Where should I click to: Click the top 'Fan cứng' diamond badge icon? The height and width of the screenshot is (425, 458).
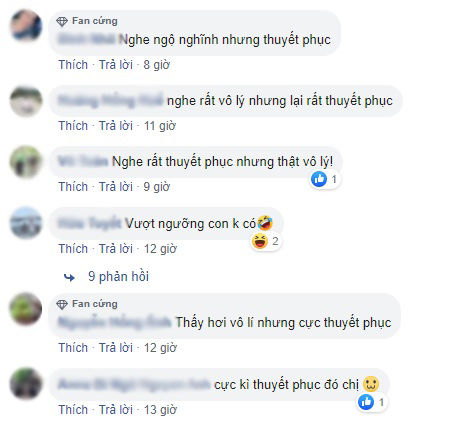(x=62, y=22)
